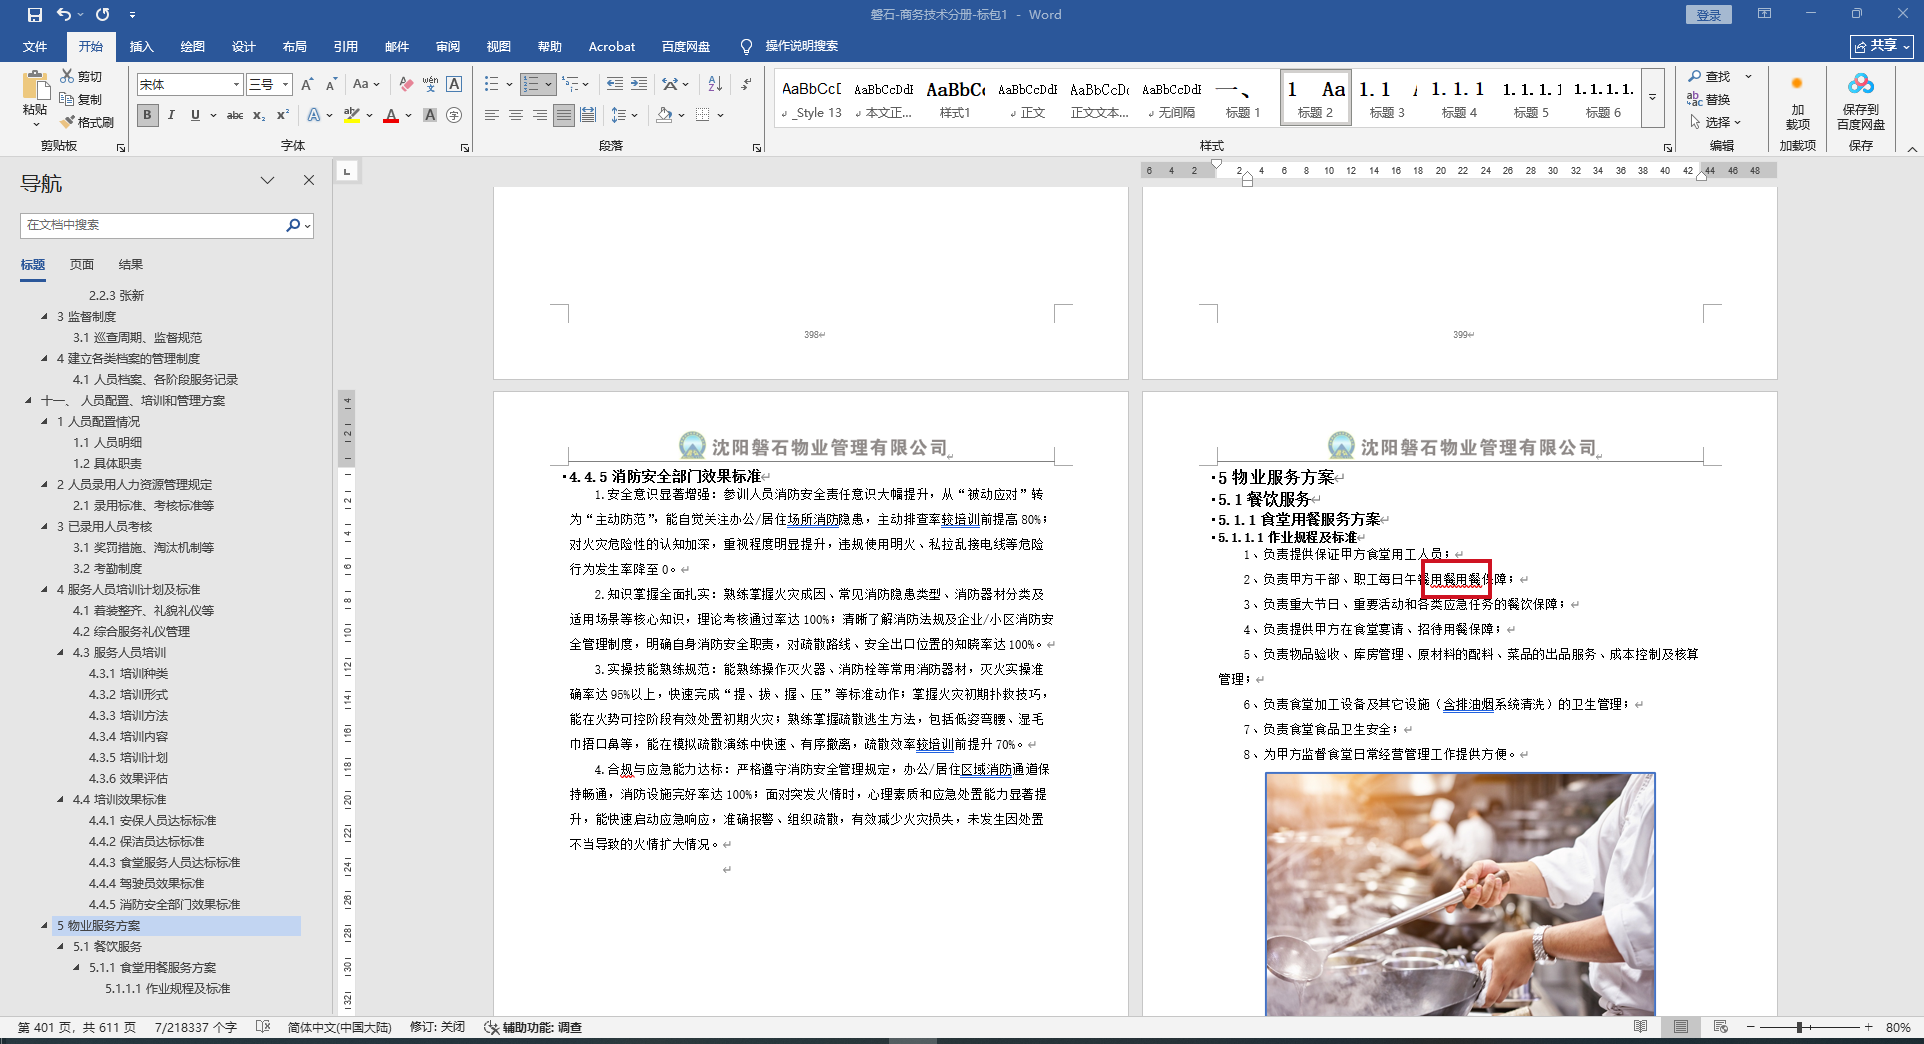Toggle Underline formatting button

pos(195,115)
